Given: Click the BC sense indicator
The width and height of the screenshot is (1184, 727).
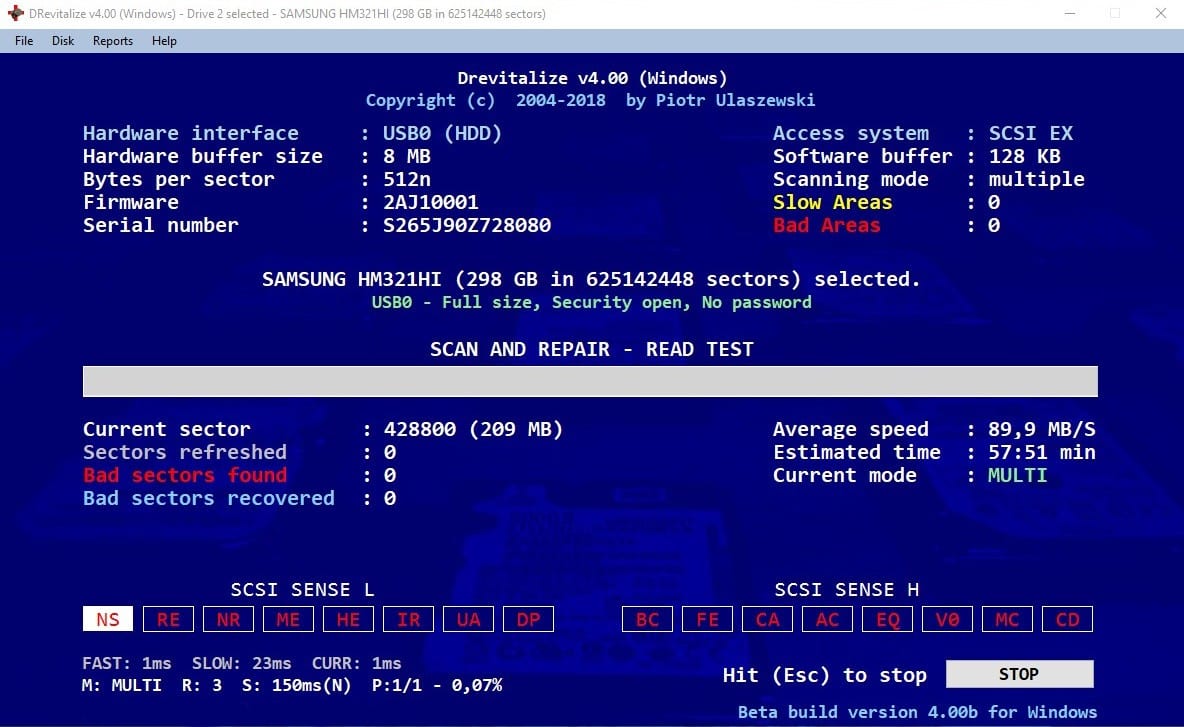Looking at the screenshot, I should (647, 619).
